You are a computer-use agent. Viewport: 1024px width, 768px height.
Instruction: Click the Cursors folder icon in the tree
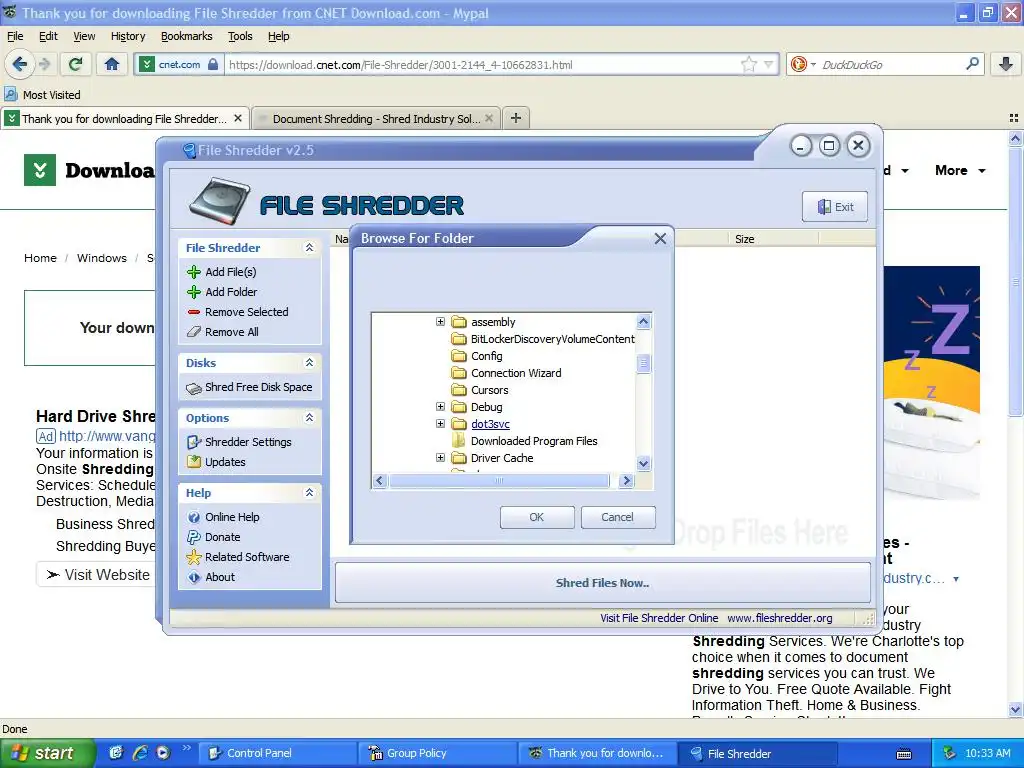[x=459, y=390]
